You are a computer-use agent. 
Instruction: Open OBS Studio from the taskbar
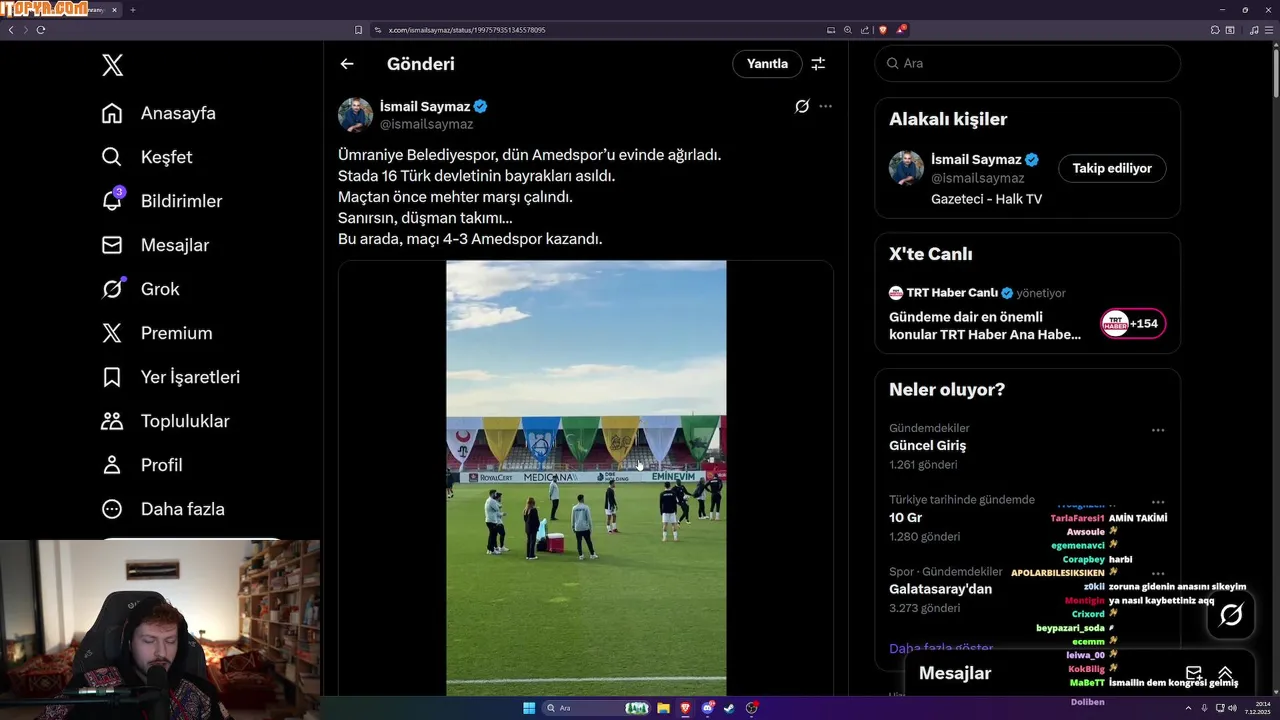pos(752,708)
